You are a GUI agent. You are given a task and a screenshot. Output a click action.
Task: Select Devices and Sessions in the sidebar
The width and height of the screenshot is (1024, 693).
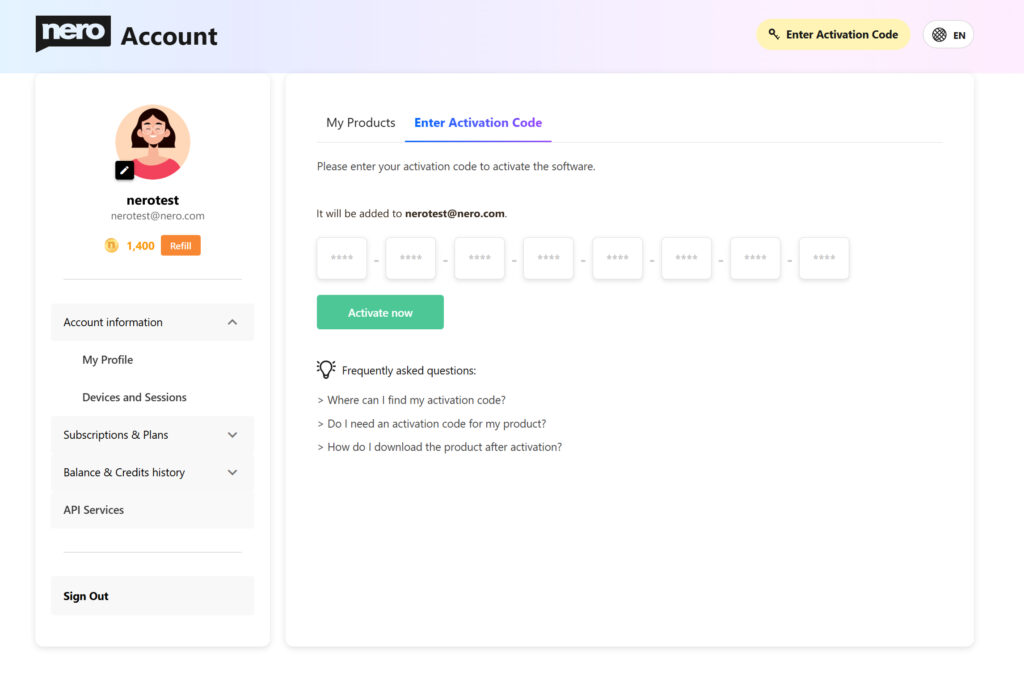click(x=134, y=397)
